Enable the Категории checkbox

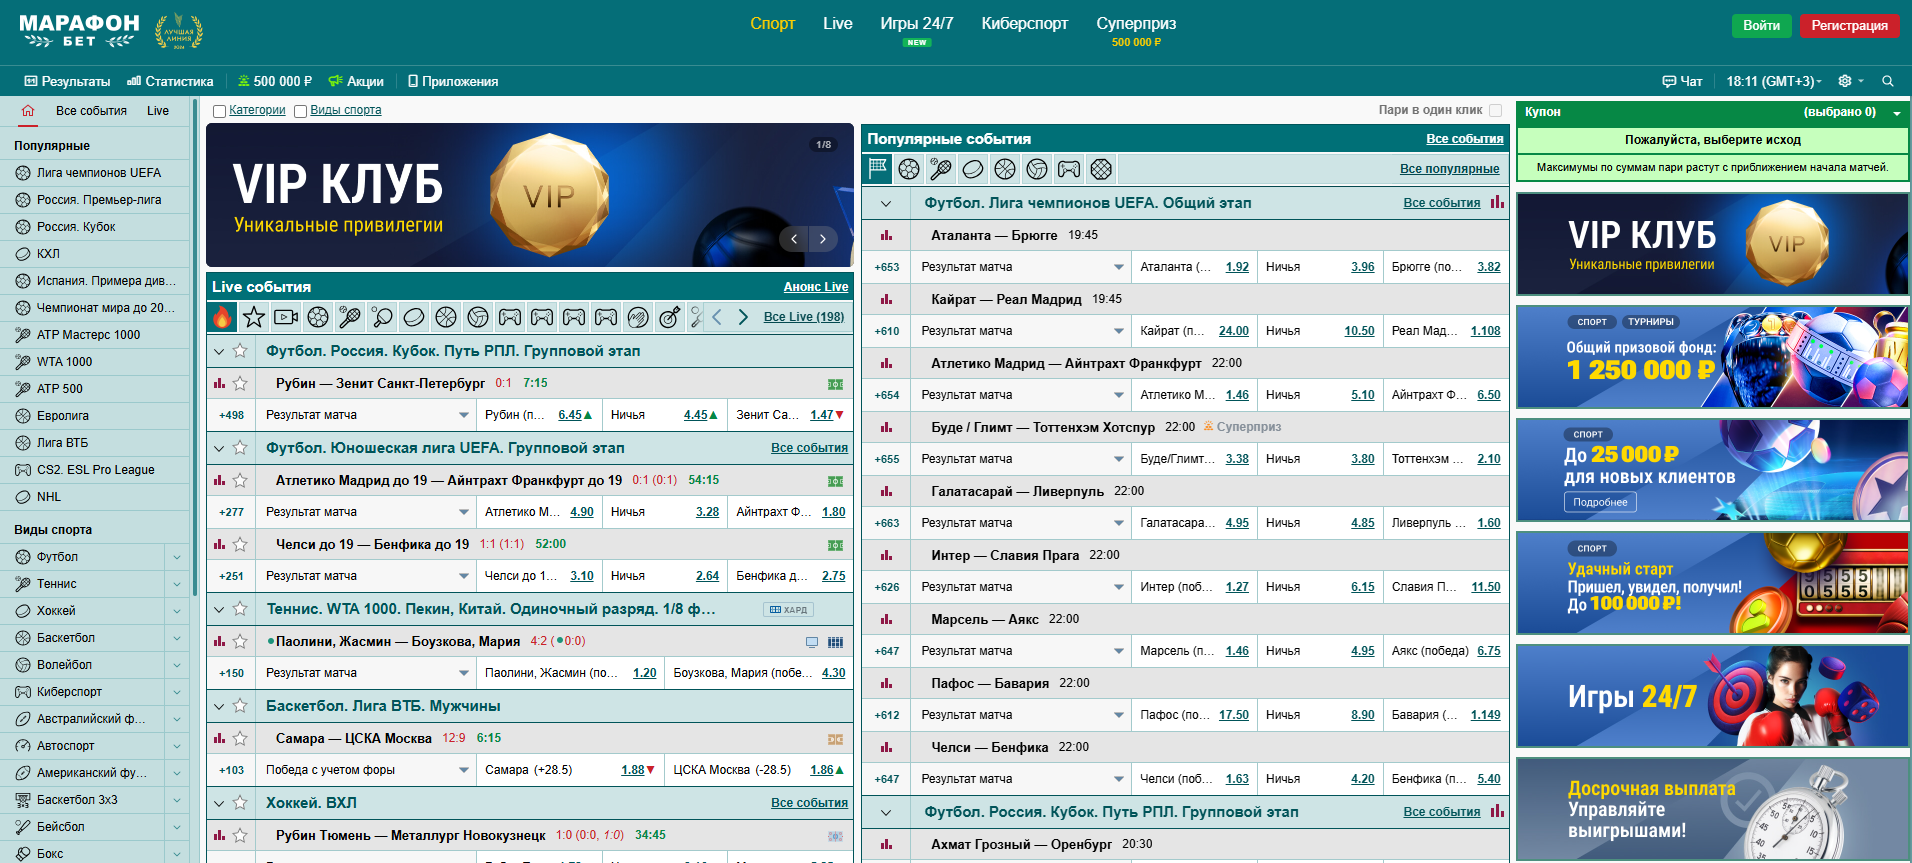[219, 111]
